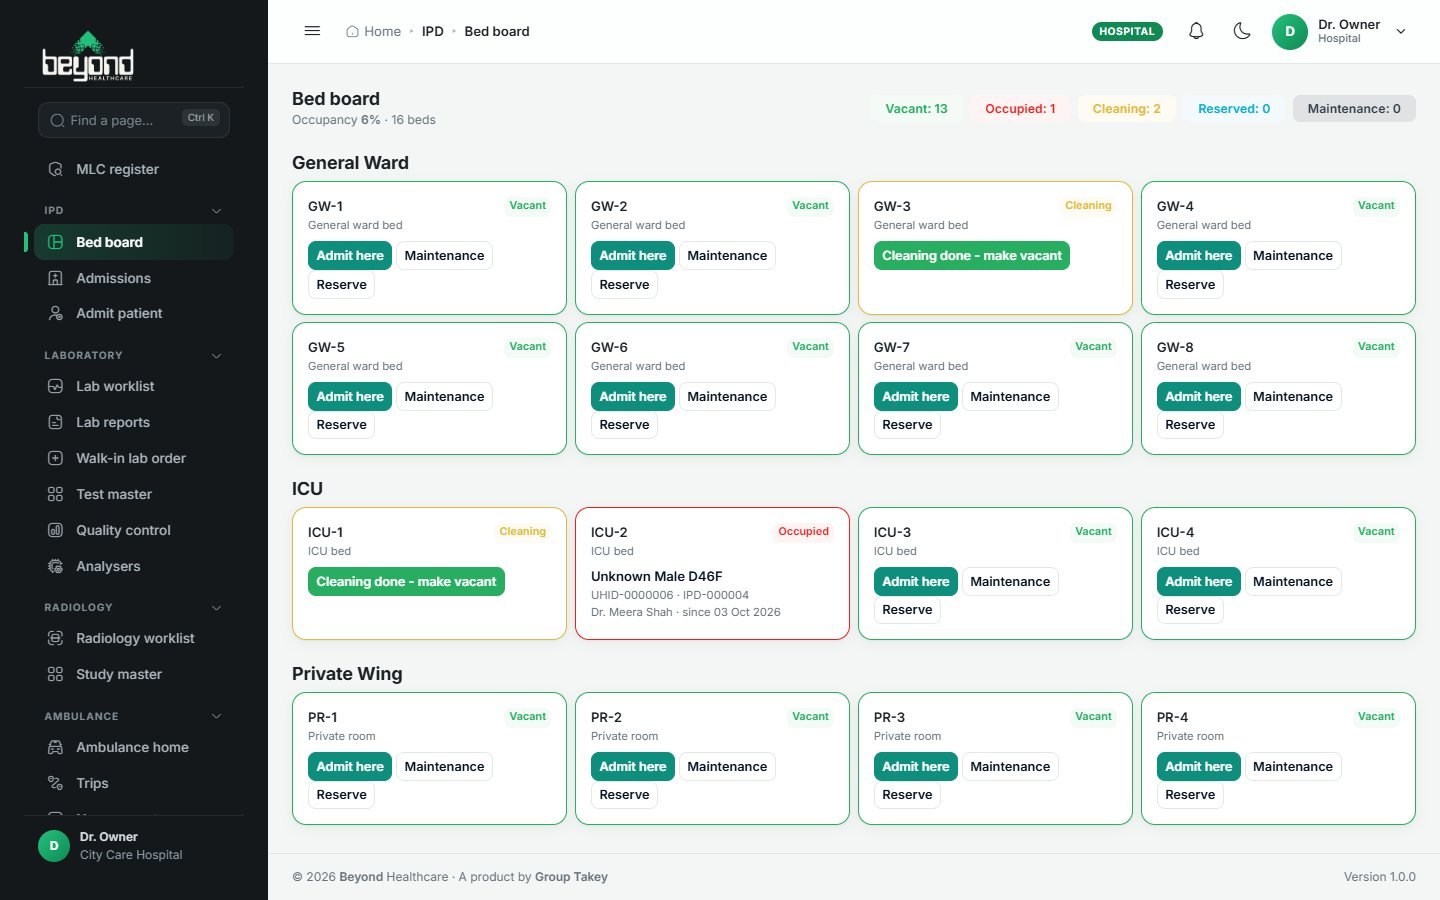Toggle dark mode moon icon
Screen dimensions: 1440x900
tap(1242, 31)
